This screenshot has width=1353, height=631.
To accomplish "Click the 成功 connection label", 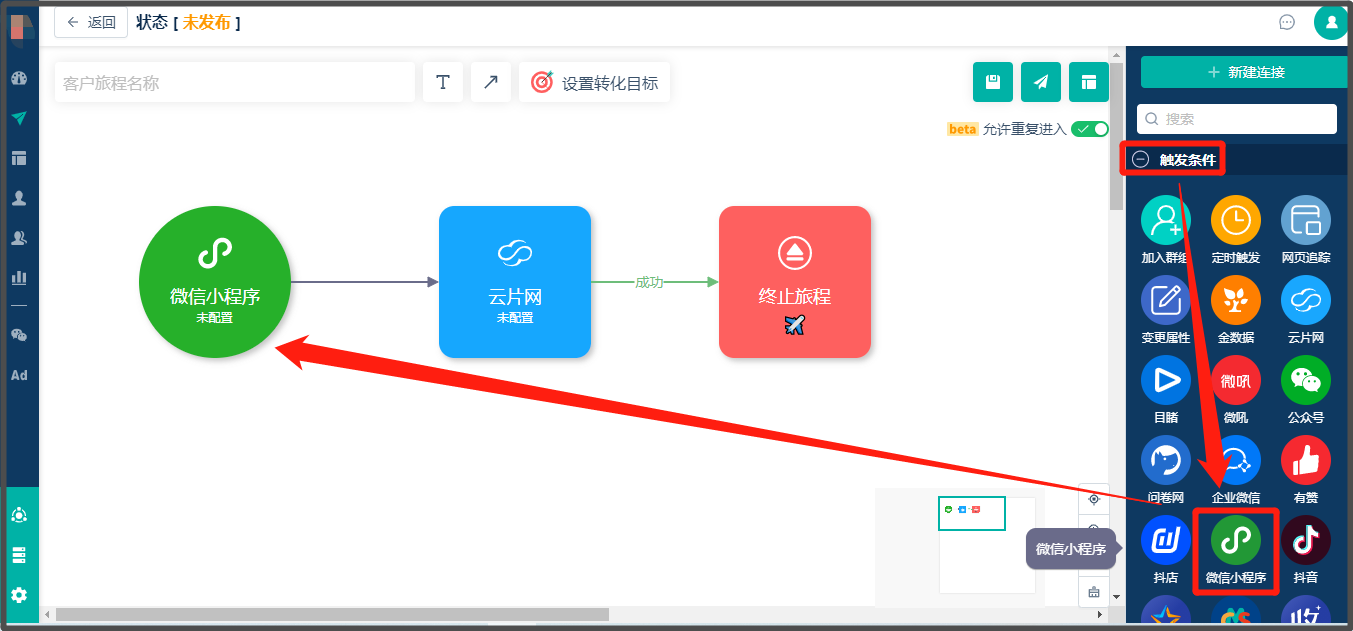I will tap(649, 282).
